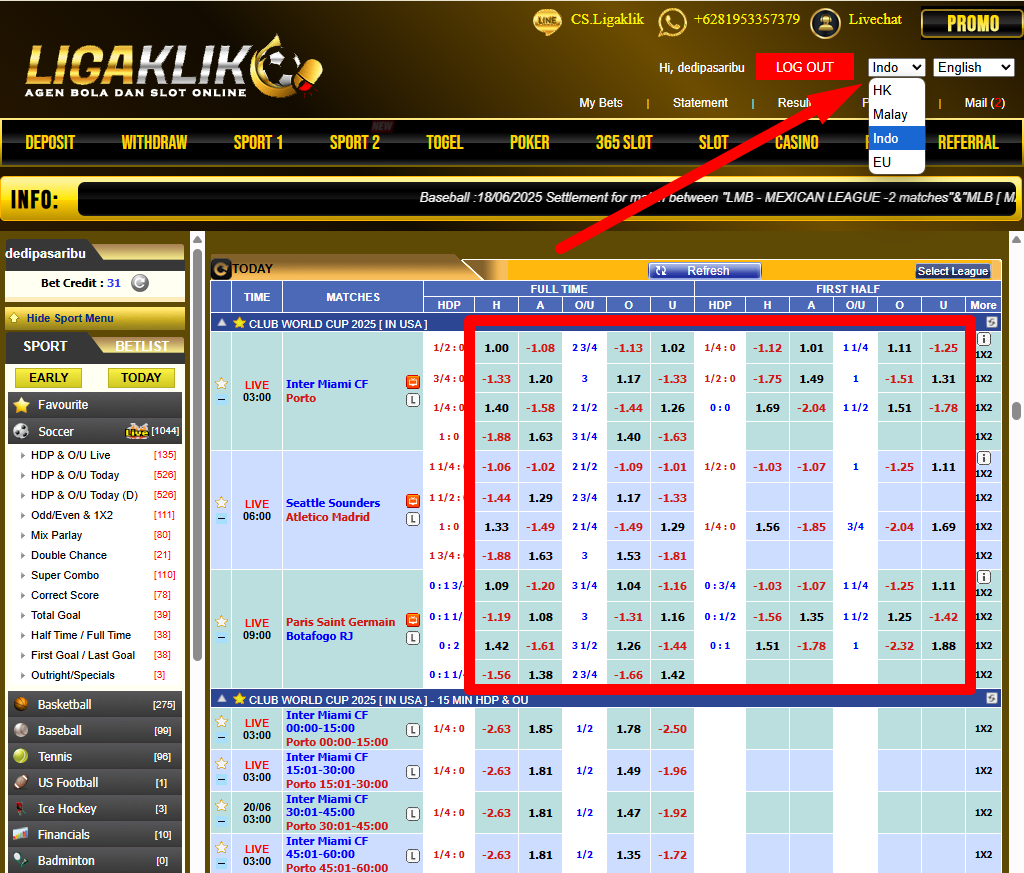Switch to the EARLY tab
Image resolution: width=1024 pixels, height=873 pixels.
[x=48, y=377]
